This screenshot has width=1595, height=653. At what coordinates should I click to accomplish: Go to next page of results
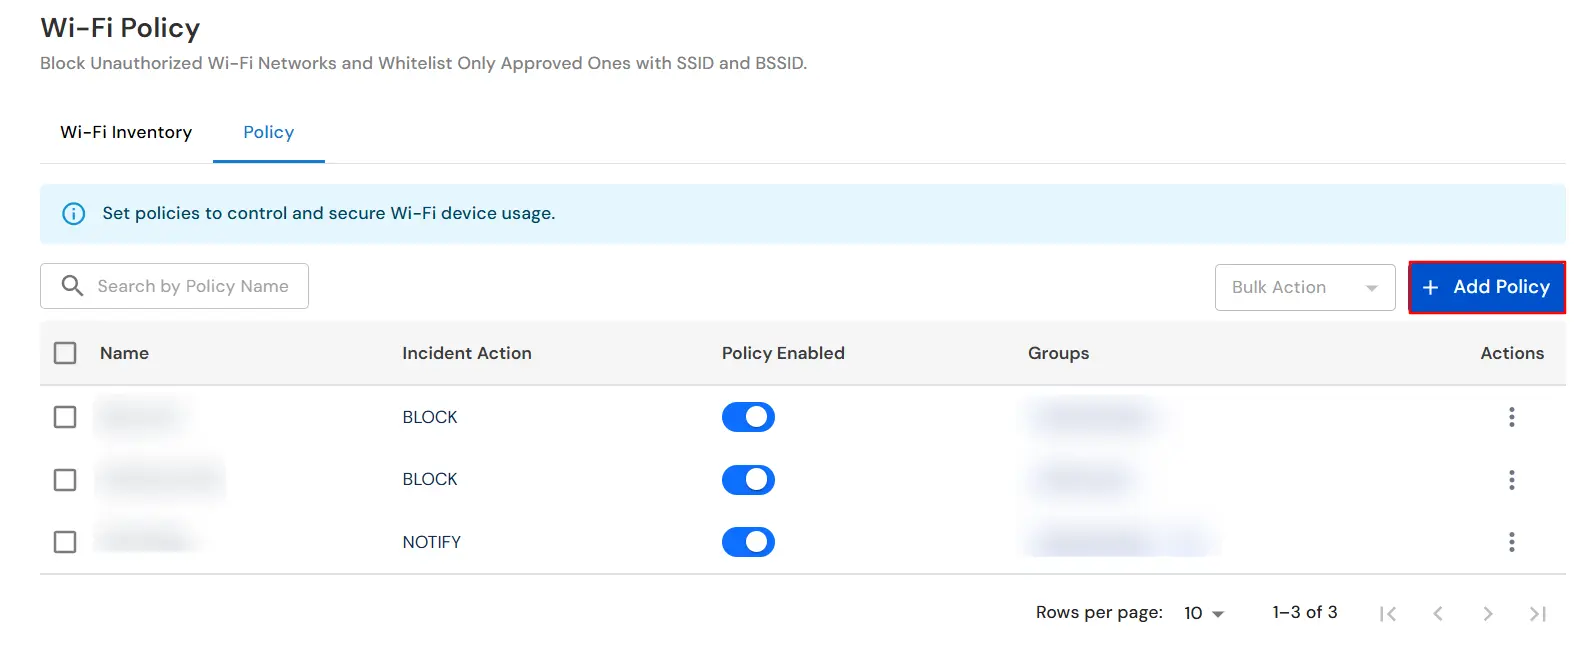click(x=1487, y=614)
